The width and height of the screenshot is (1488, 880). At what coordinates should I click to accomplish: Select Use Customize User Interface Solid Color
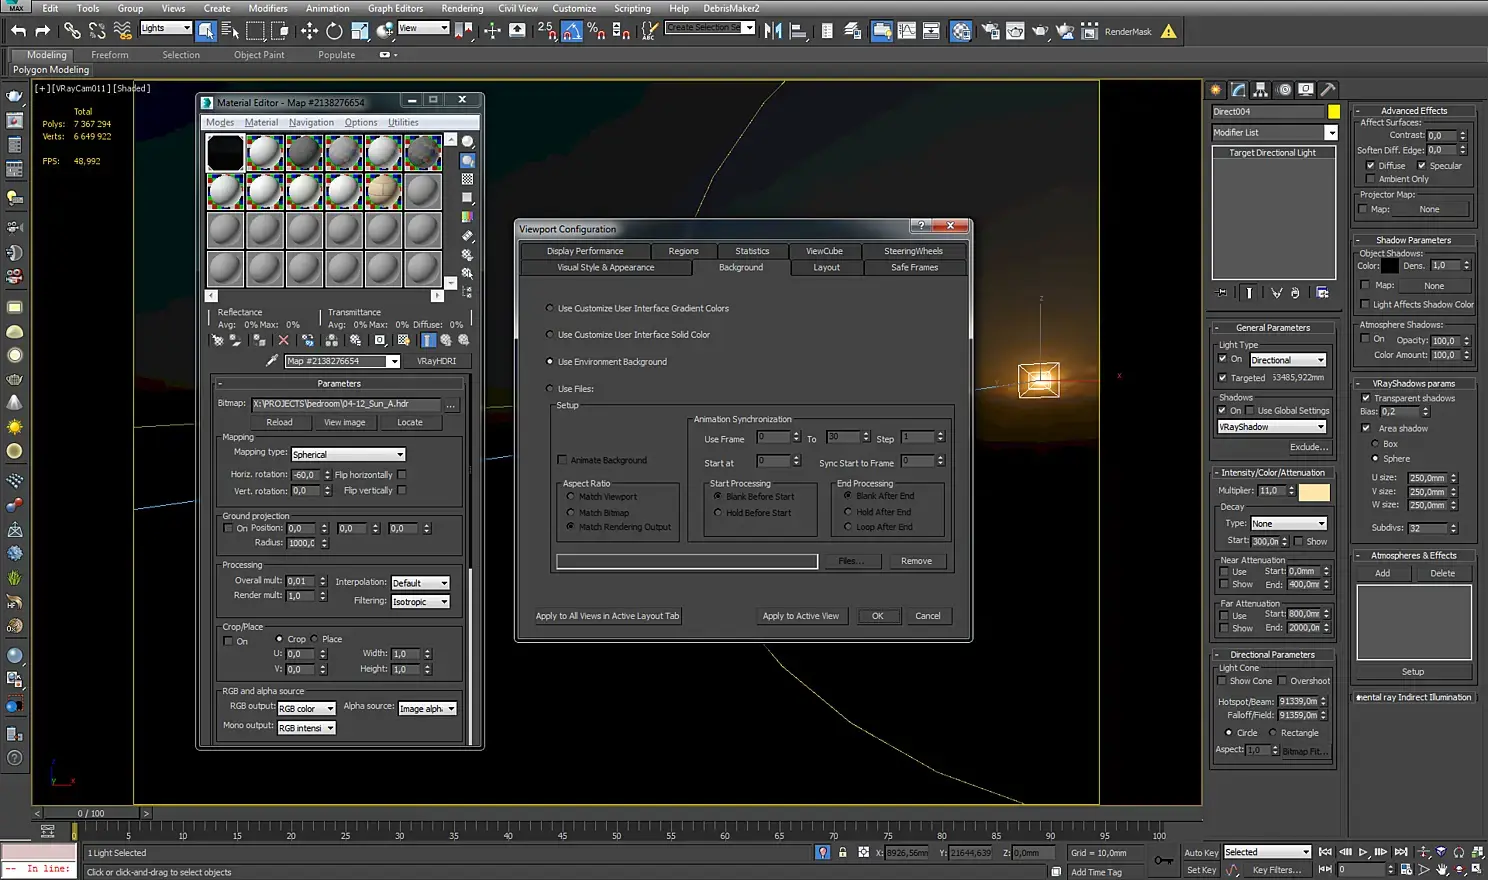(x=550, y=335)
